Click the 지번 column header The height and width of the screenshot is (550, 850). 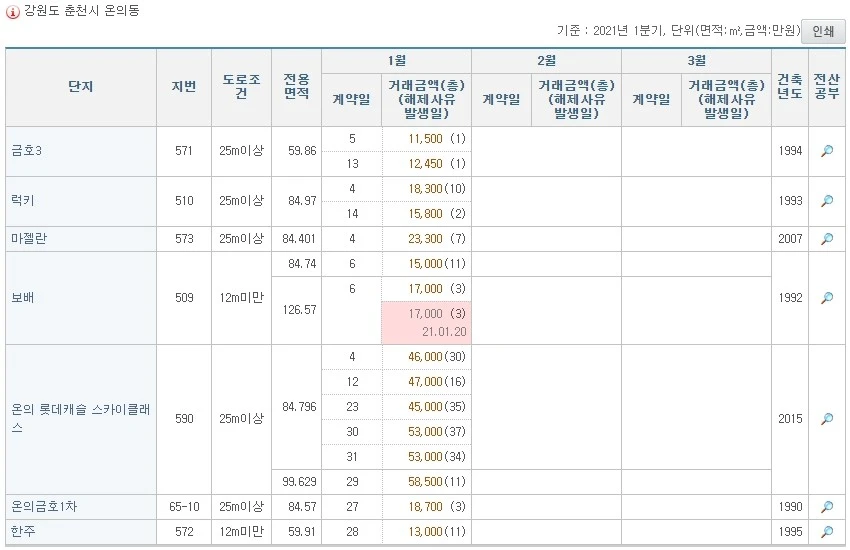click(184, 87)
